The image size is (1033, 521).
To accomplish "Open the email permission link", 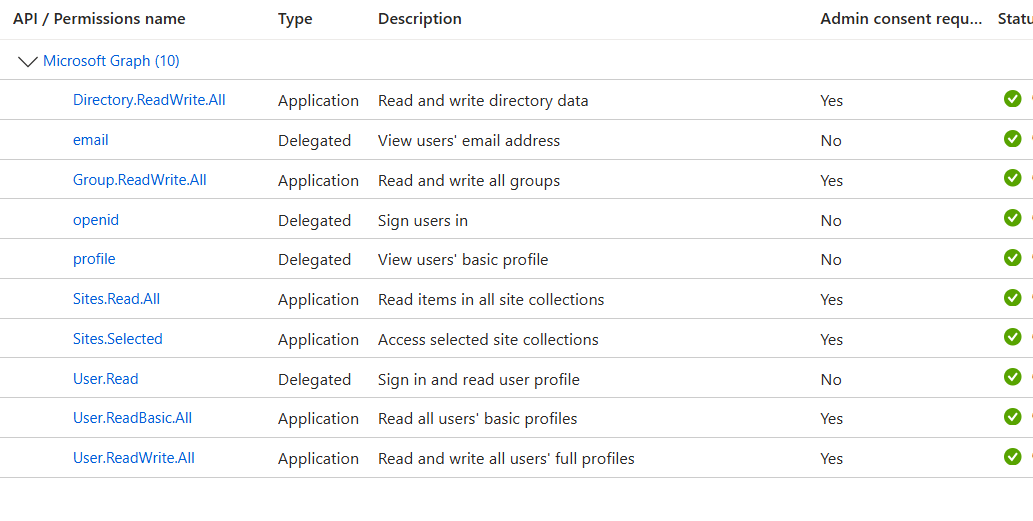I will (x=90, y=140).
